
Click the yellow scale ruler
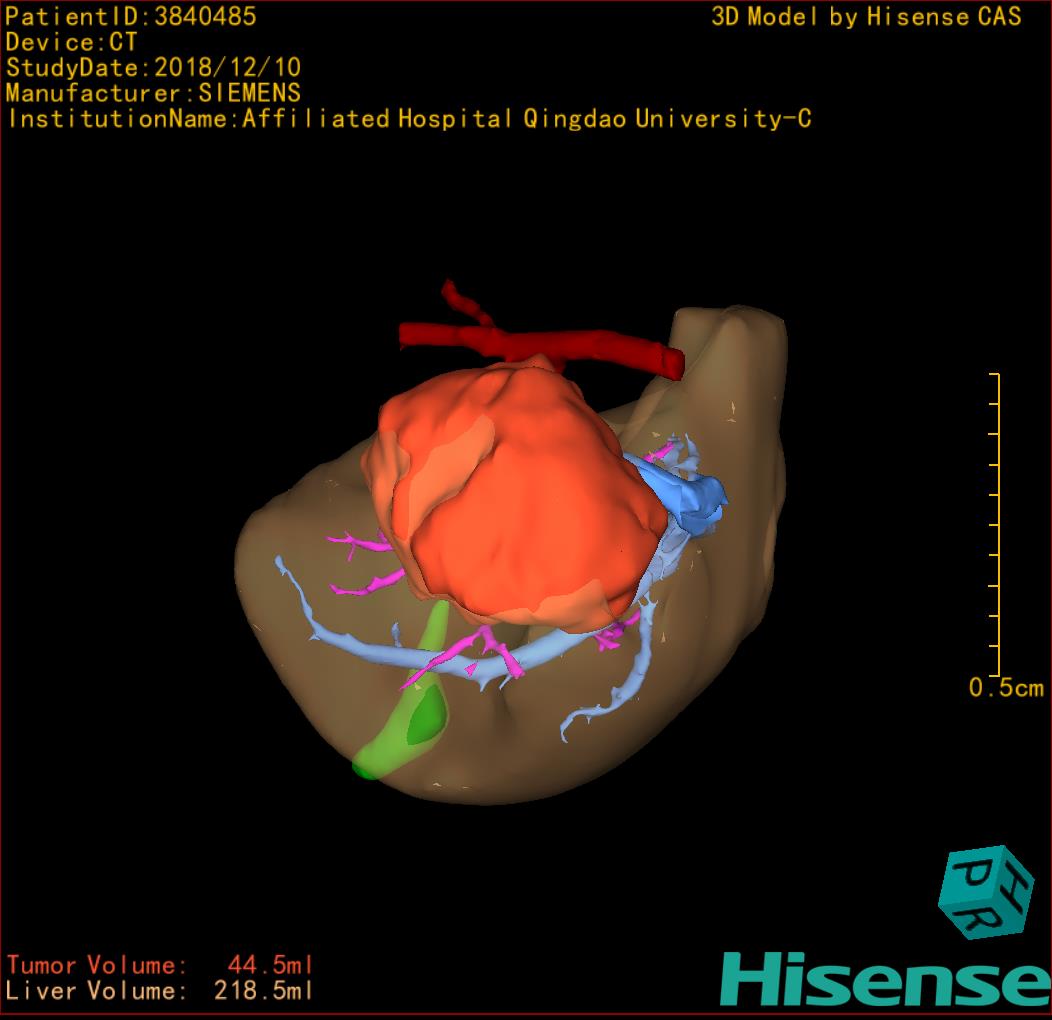[x=995, y=524]
